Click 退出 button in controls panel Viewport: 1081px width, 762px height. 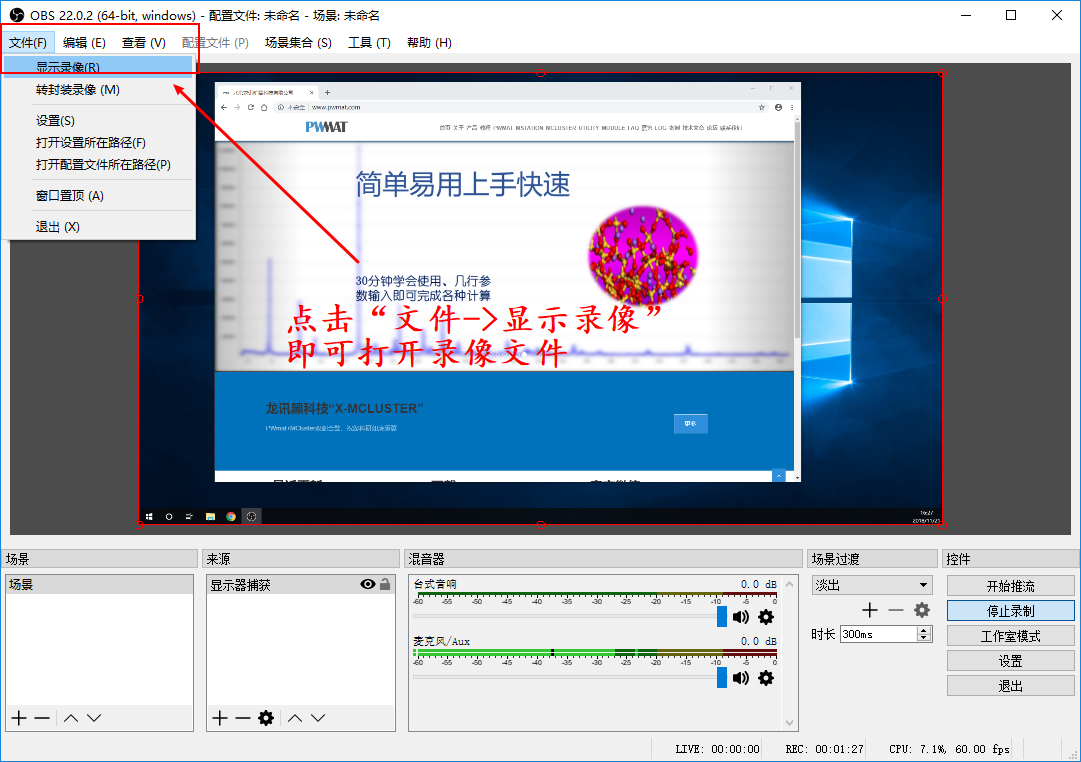click(1011, 686)
